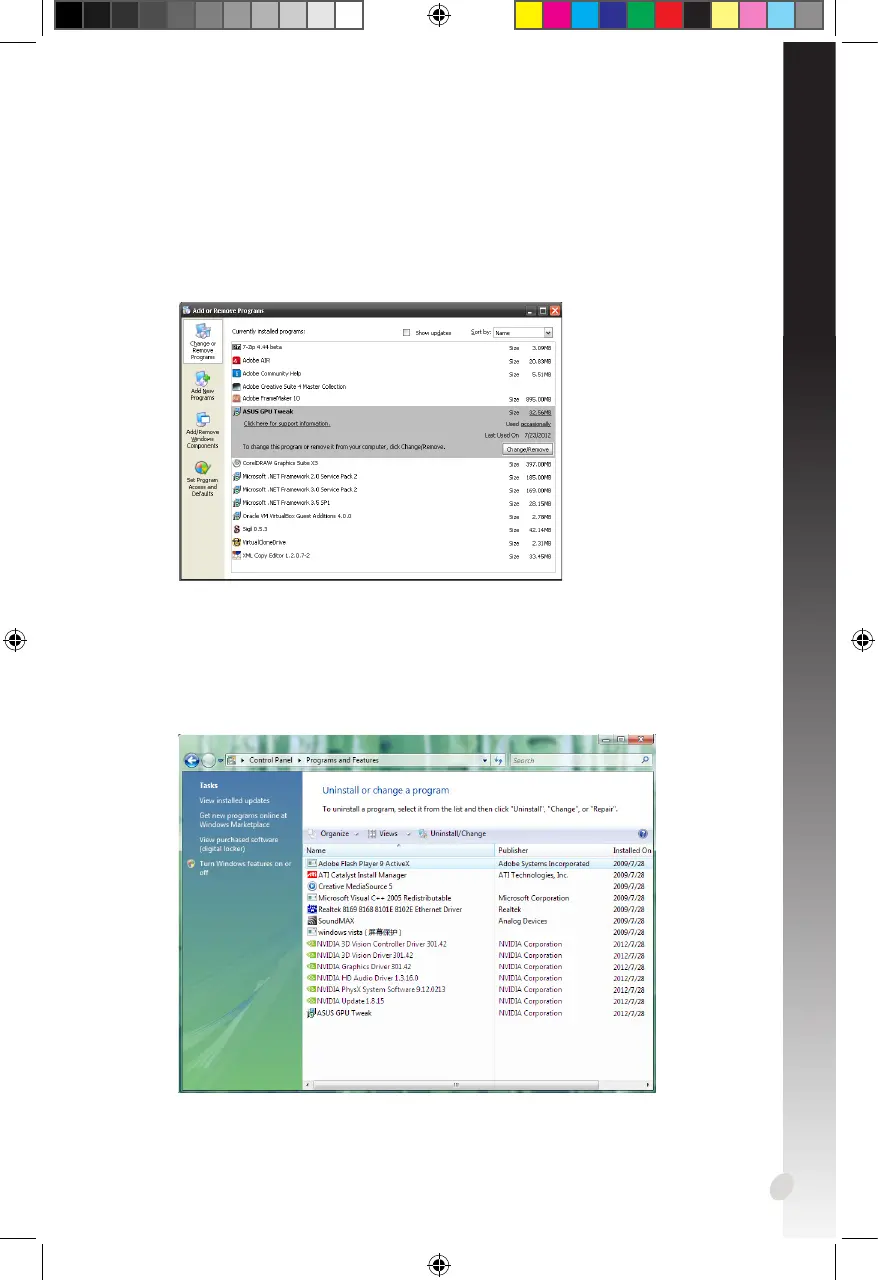Select the Adobe FrameMaker 10 icon
The width and height of the screenshot is (878, 1280).
[237, 398]
